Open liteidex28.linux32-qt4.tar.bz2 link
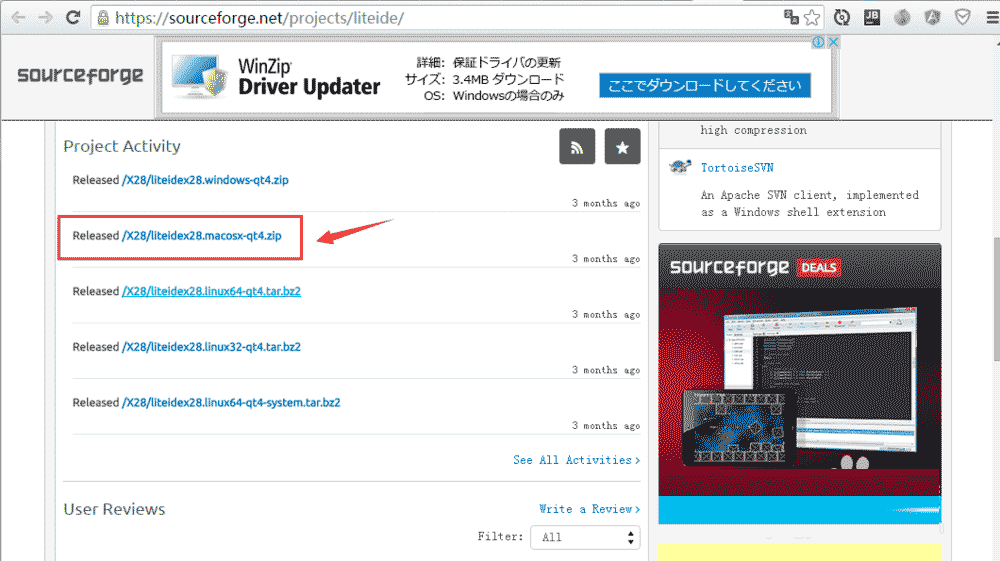The height and width of the screenshot is (561, 1000). (211, 347)
